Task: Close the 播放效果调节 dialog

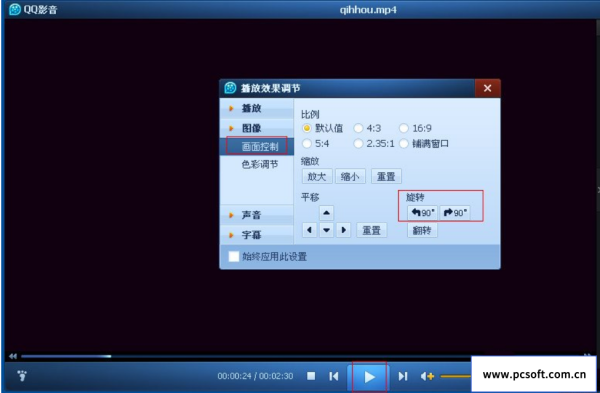Action: pyautogui.click(x=487, y=88)
